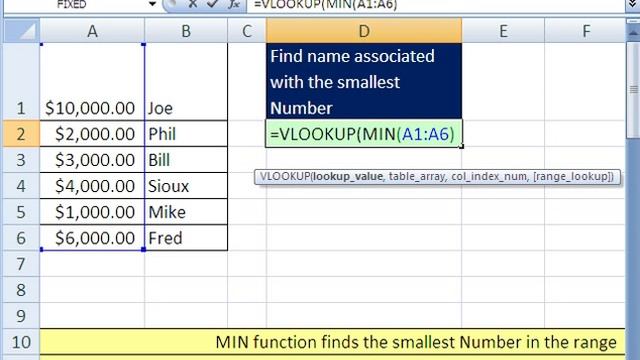
Task: Select all cells with the corner button
Action: [22, 31]
